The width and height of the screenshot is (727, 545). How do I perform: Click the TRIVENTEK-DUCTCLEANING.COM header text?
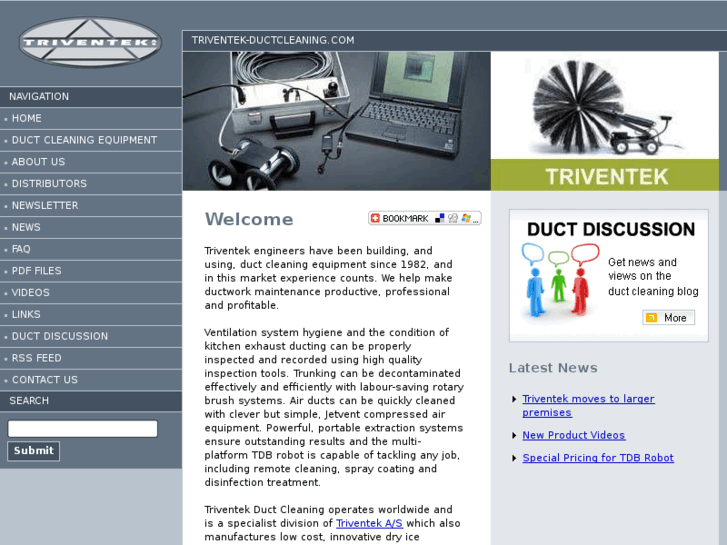273,40
